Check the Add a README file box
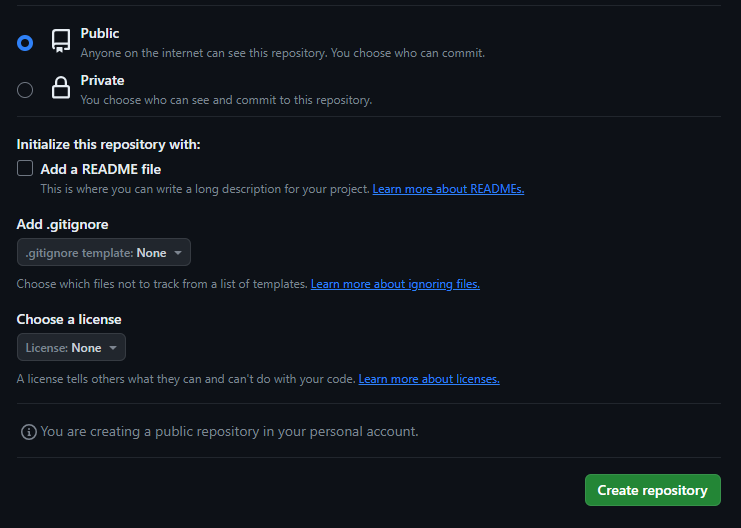The image size is (741, 528). [x=25, y=168]
